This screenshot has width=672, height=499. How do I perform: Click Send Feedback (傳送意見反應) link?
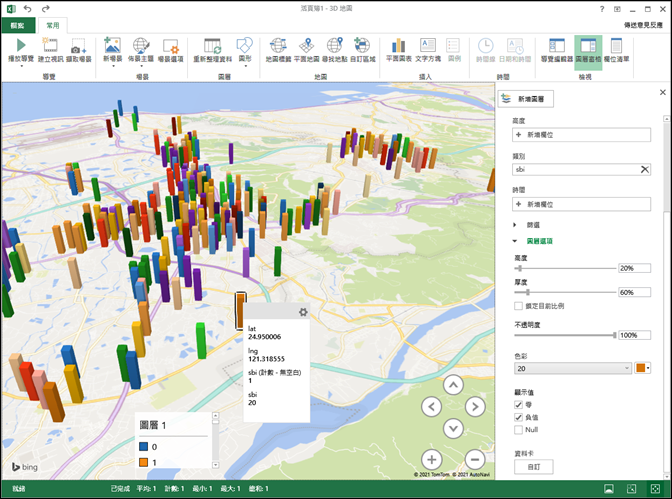pyautogui.click(x=643, y=25)
